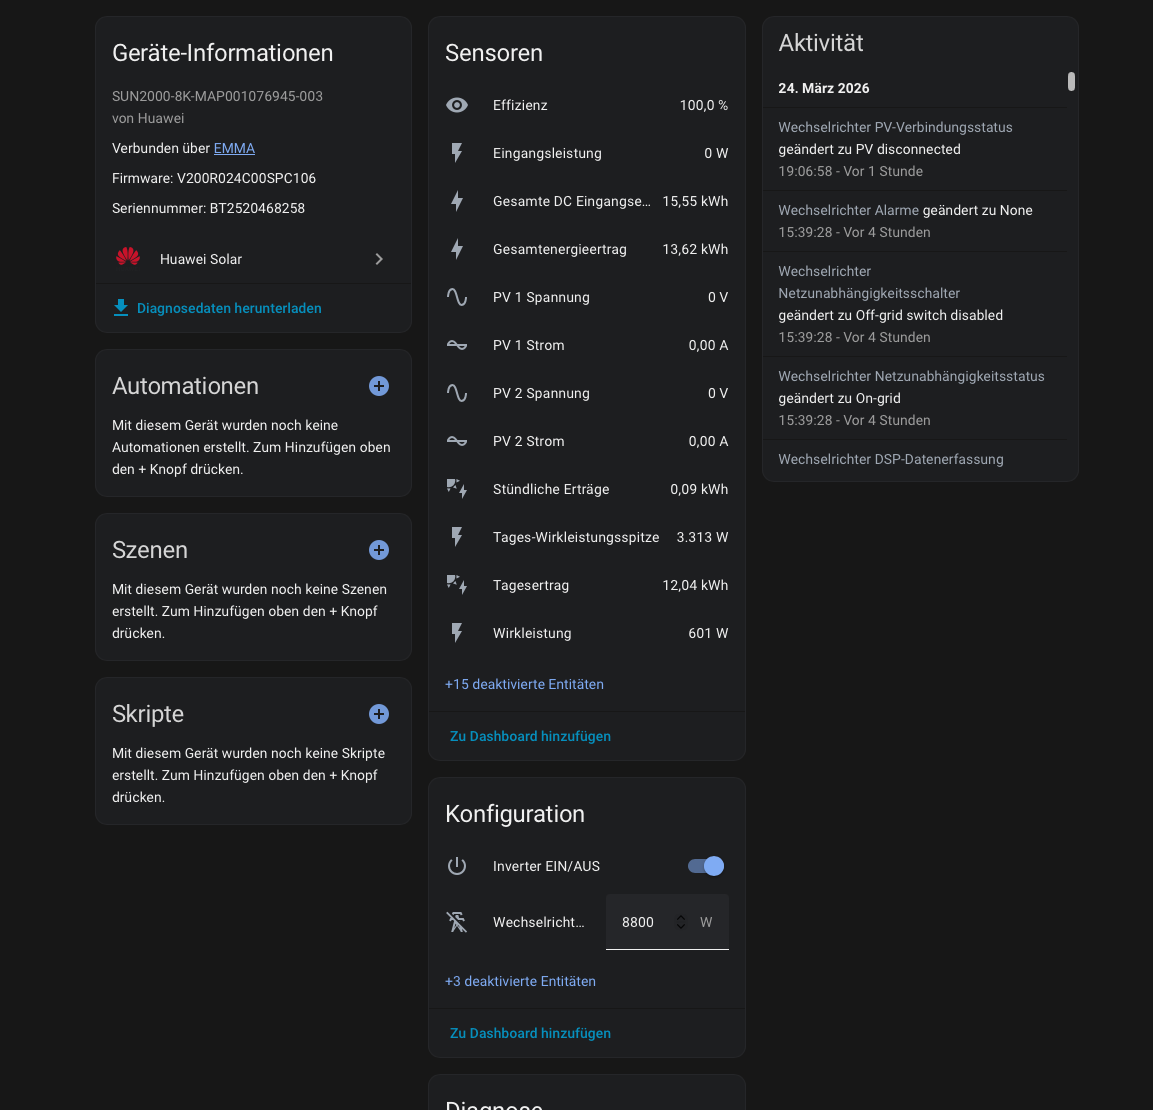Toggle the Inverter EIN/AUS switch
This screenshot has height=1110, width=1153.
click(706, 866)
